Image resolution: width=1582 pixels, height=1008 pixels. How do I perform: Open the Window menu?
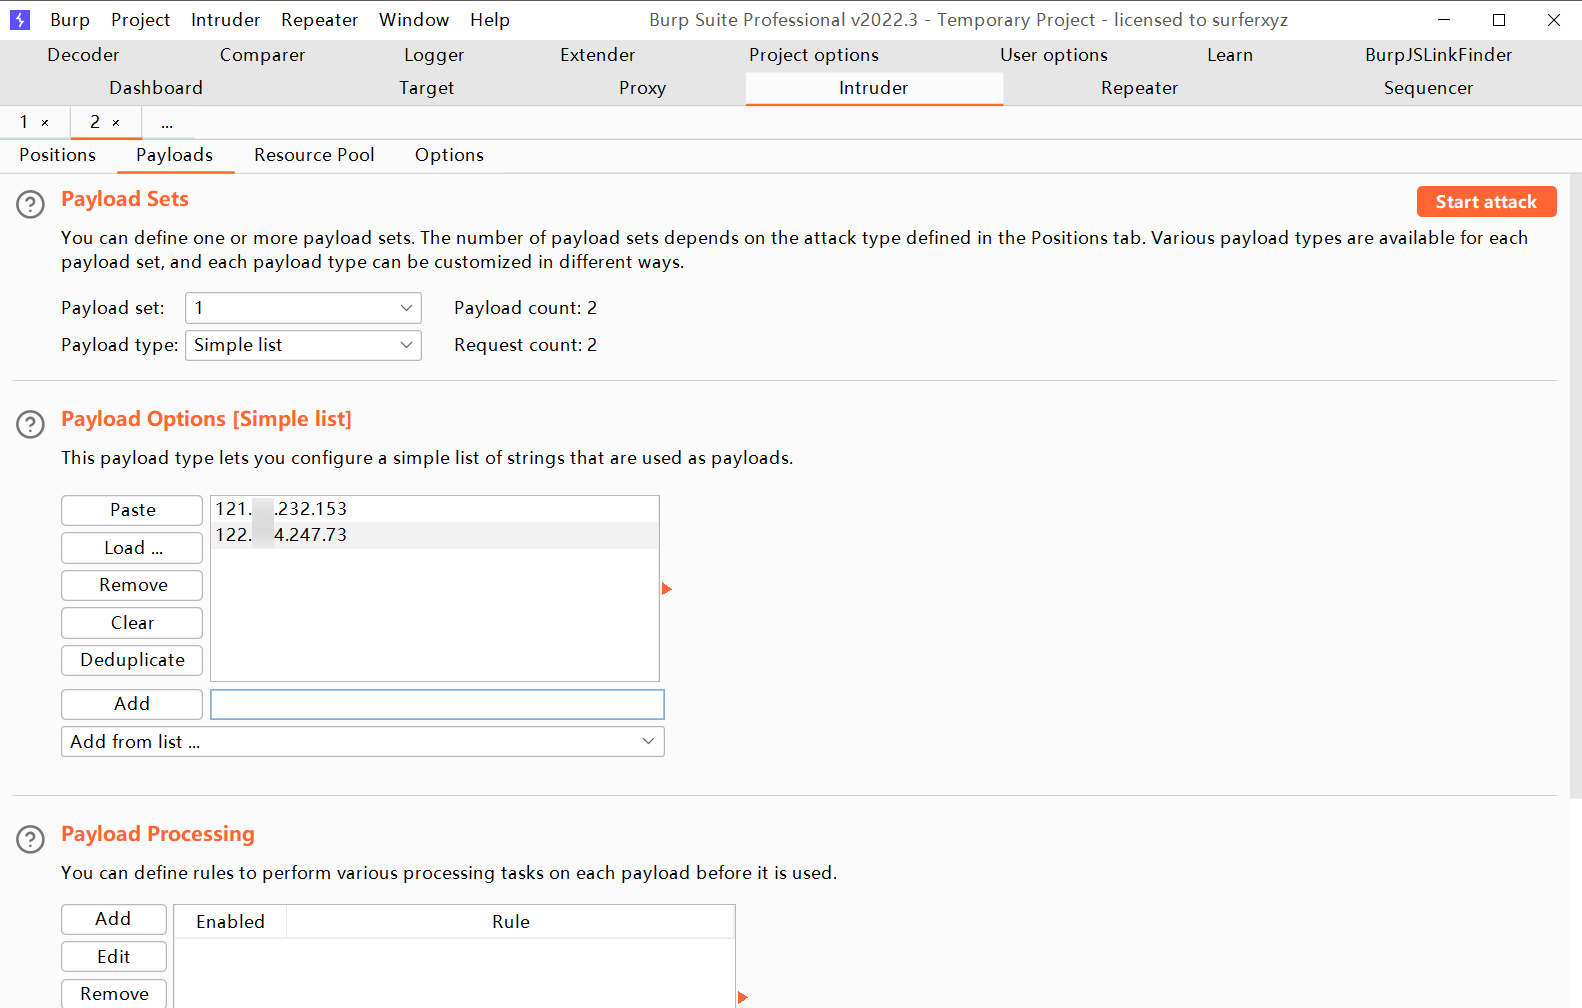point(414,20)
